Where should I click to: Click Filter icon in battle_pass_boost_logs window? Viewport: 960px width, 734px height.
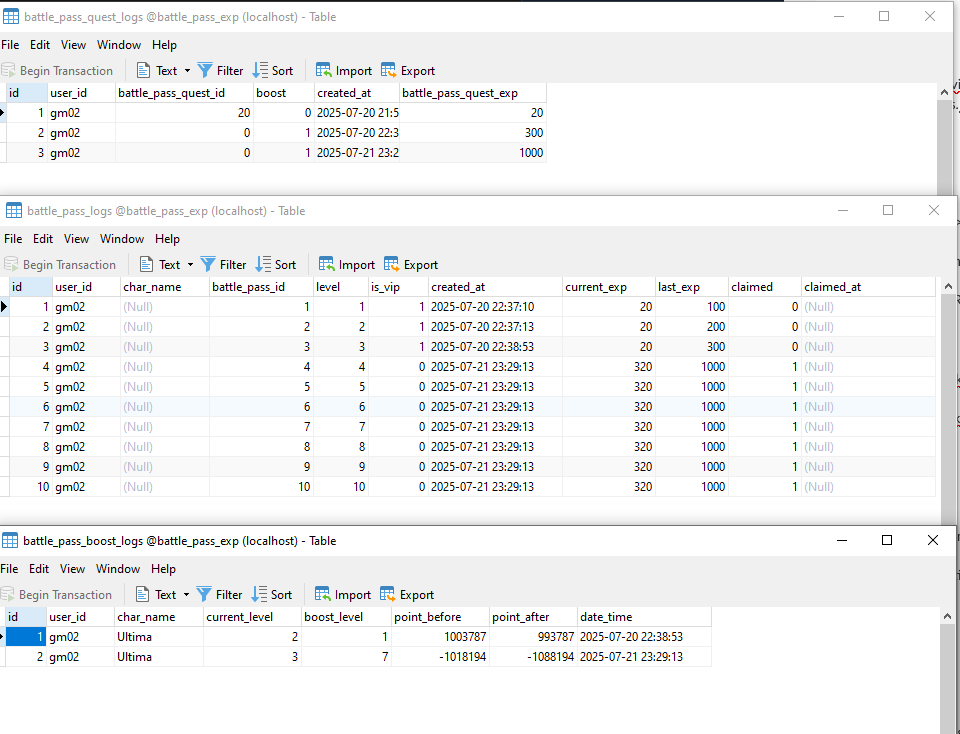(204, 595)
